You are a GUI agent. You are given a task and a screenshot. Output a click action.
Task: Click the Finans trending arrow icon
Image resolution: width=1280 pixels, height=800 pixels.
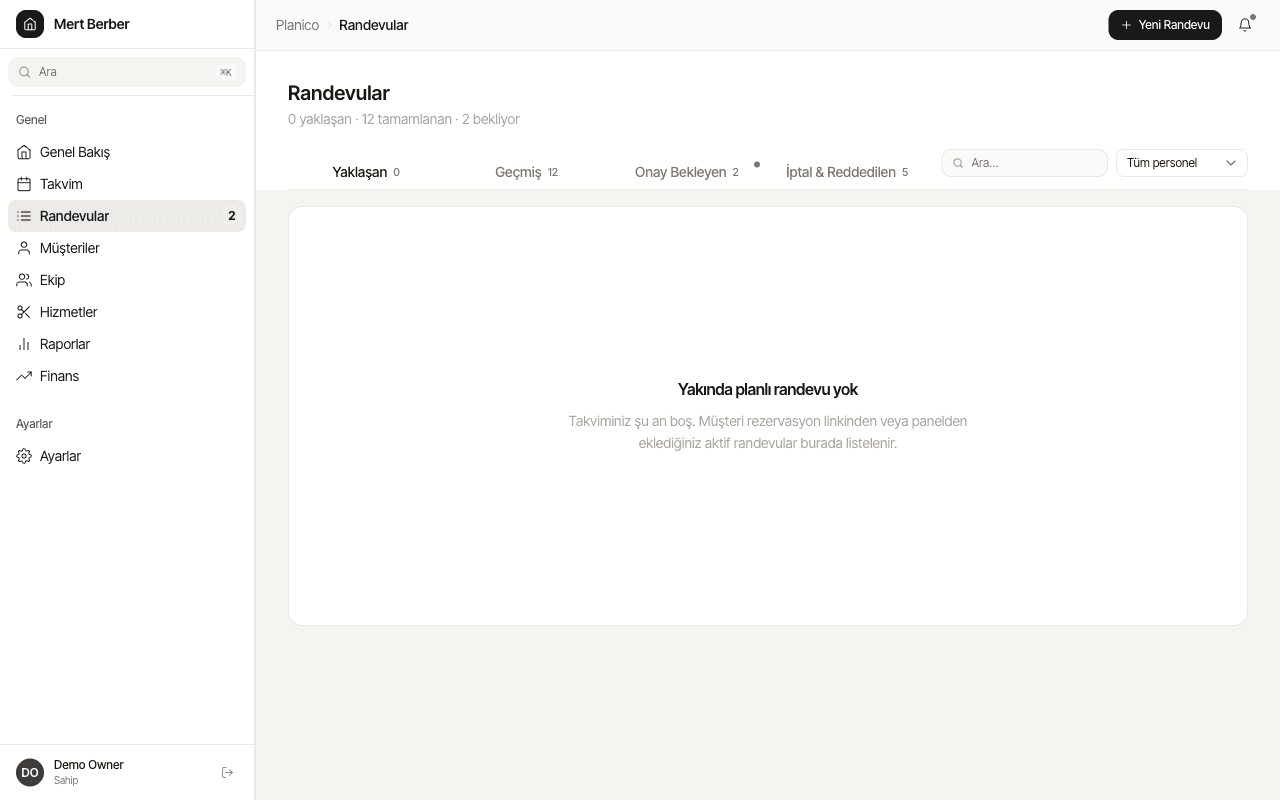click(x=24, y=376)
